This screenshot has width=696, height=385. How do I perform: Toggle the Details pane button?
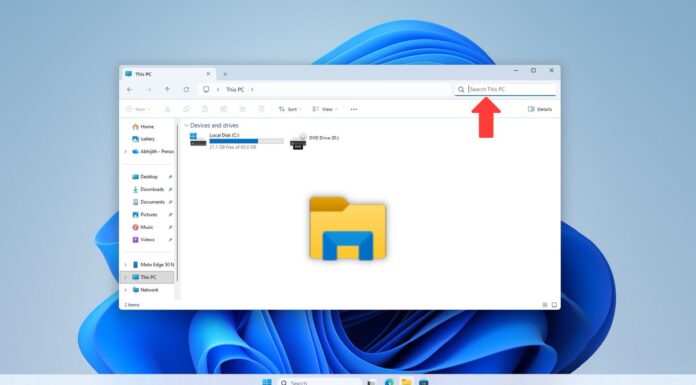click(540, 109)
